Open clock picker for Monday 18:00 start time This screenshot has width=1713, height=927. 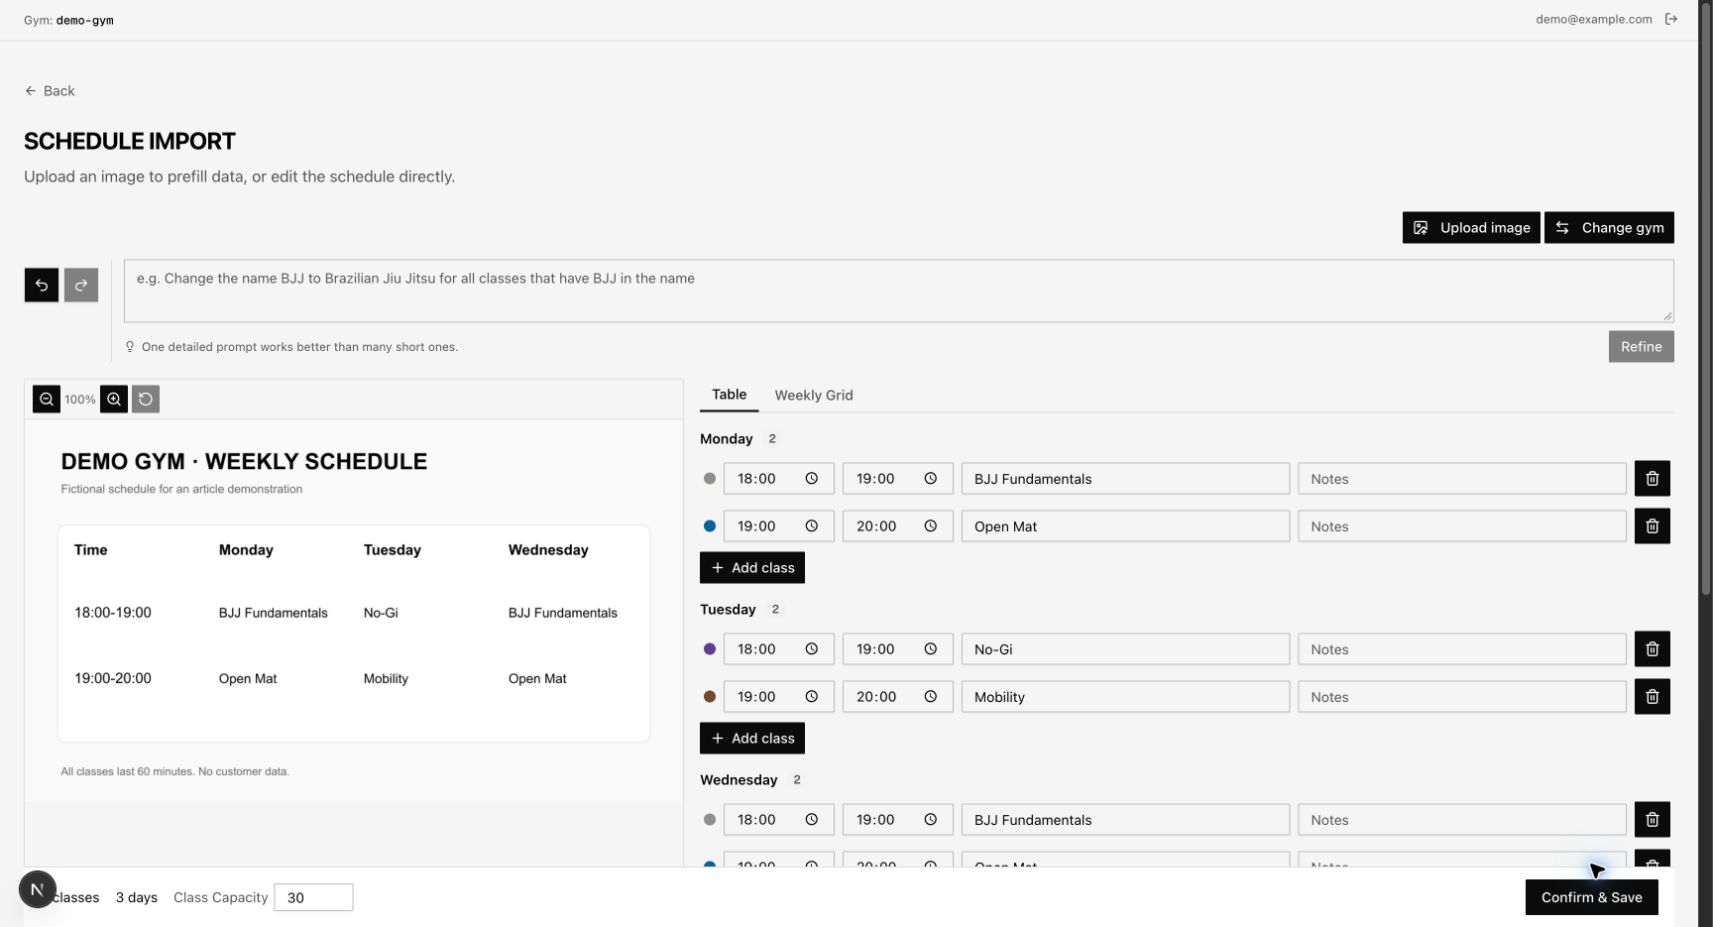pyautogui.click(x=812, y=479)
